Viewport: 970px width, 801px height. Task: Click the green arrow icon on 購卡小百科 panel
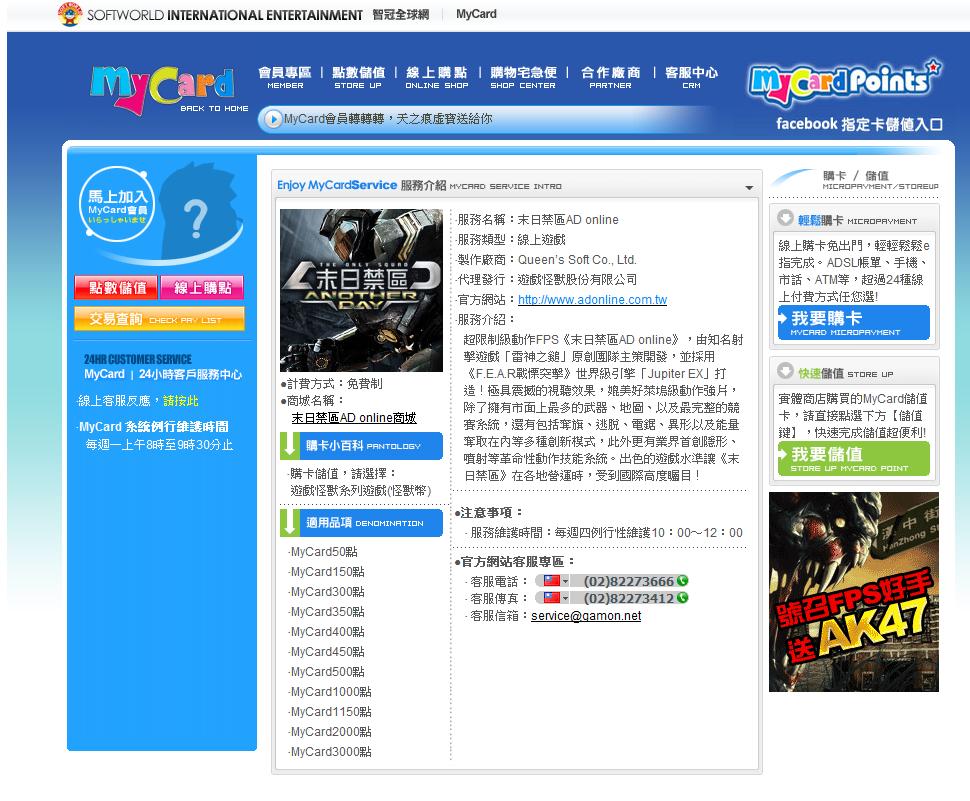pos(288,446)
